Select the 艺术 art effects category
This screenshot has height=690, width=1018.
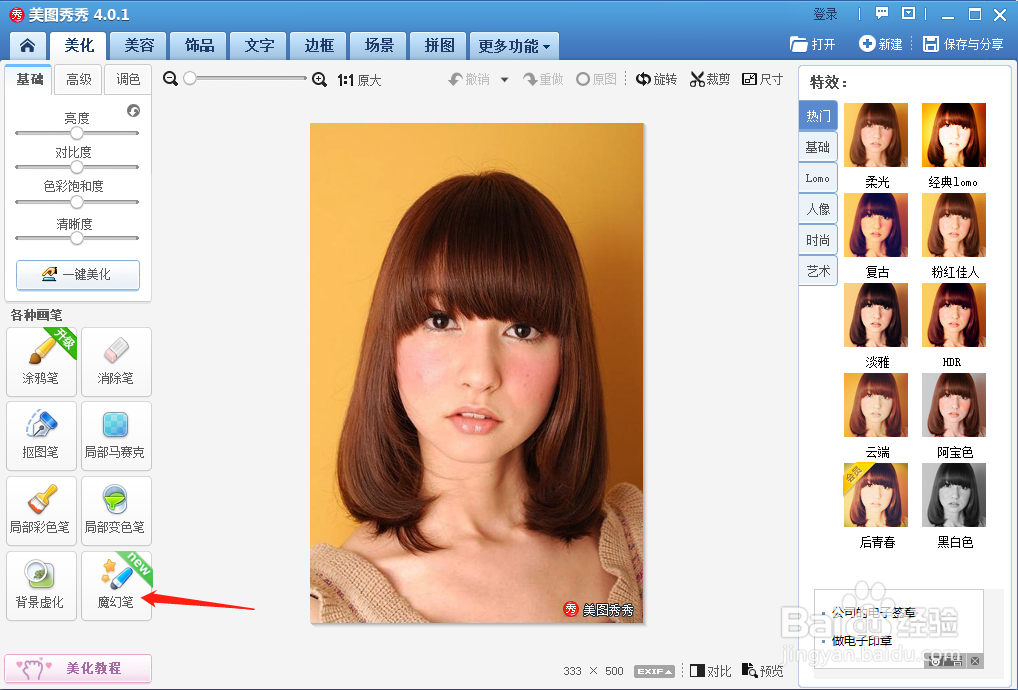point(818,271)
